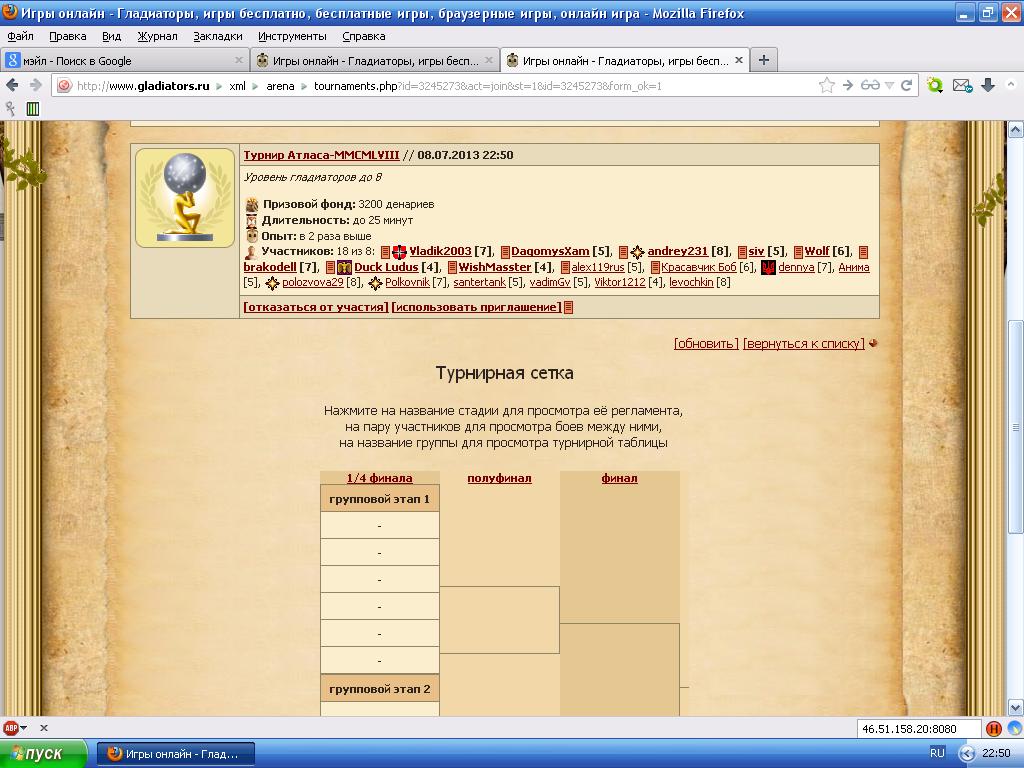Click the 'обновить' link

[x=706, y=344]
